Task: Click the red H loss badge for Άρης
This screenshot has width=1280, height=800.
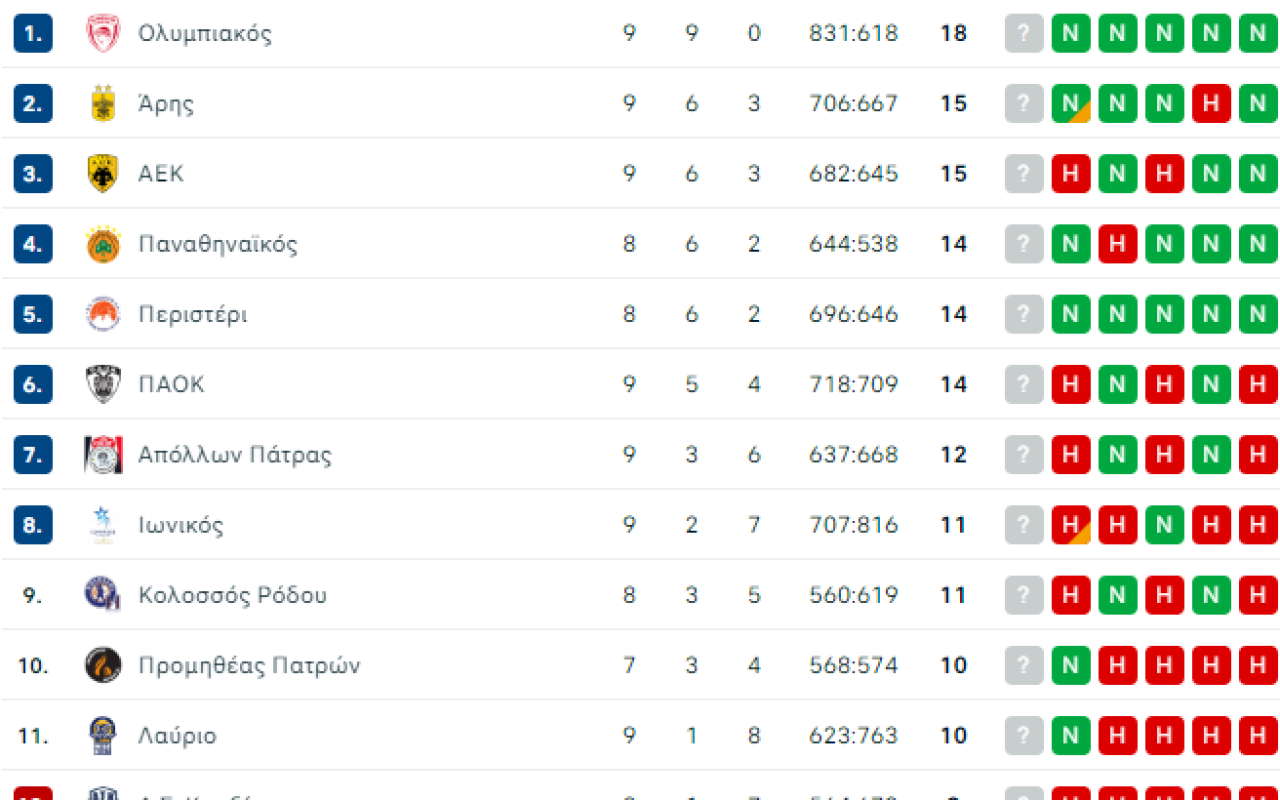Action: pyautogui.click(x=1211, y=103)
